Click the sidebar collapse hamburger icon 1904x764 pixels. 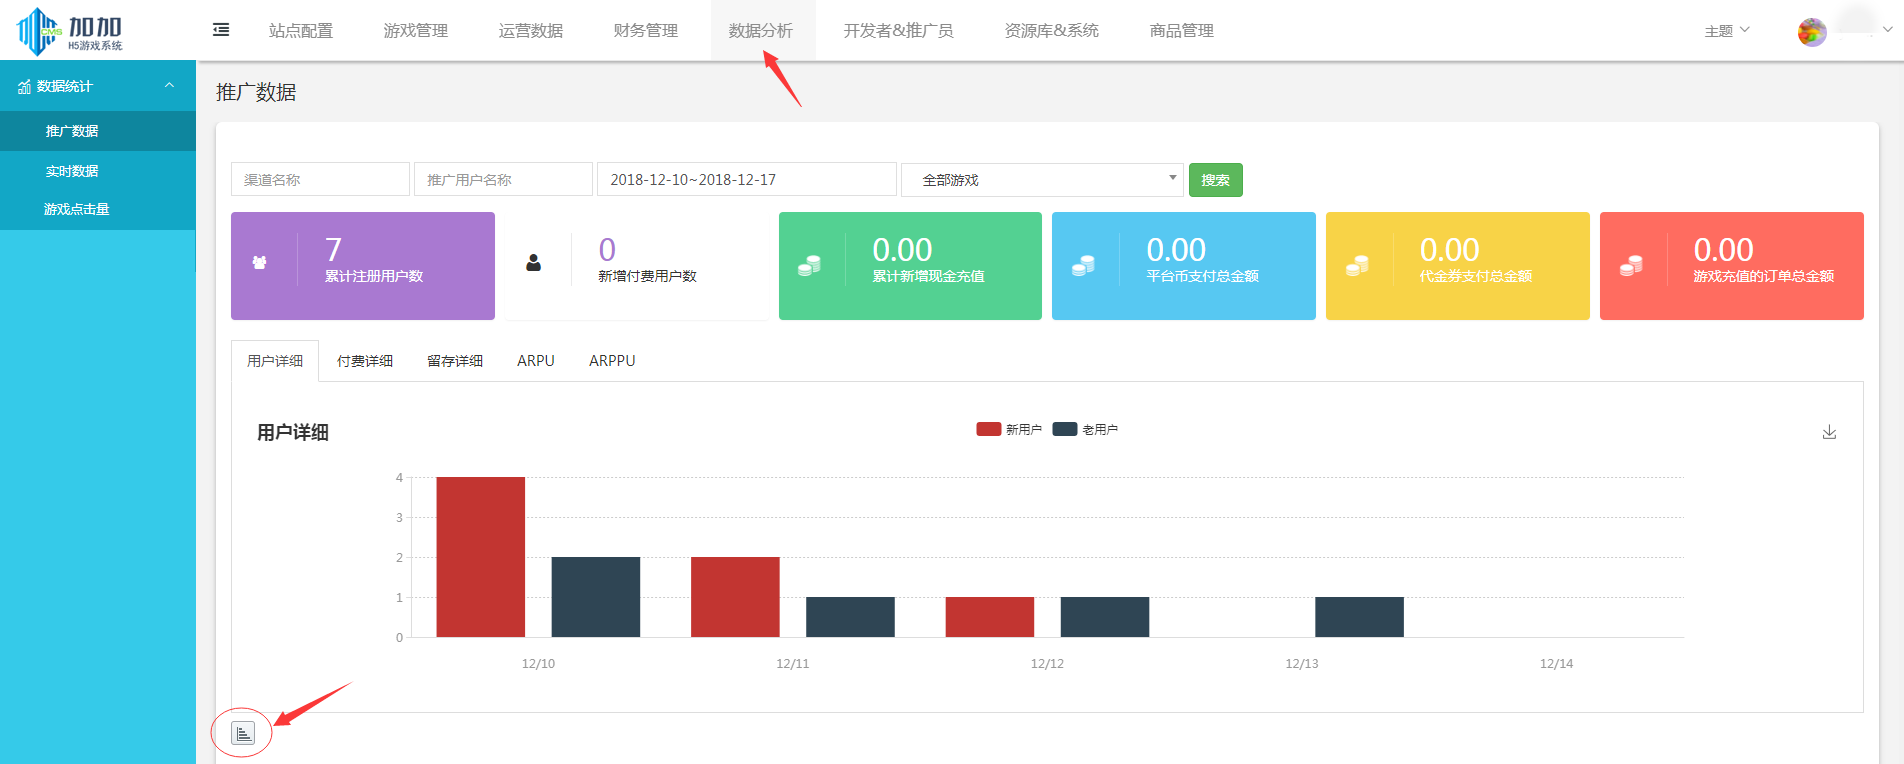click(221, 30)
